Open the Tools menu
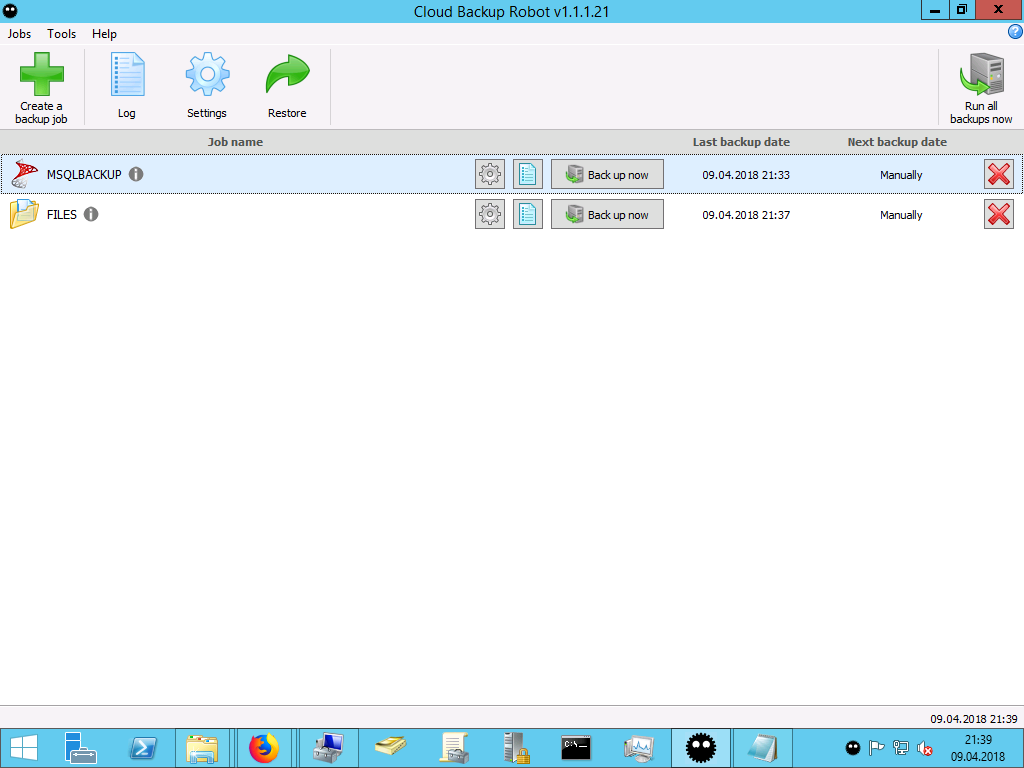Viewport: 1024px width, 768px height. [61, 34]
